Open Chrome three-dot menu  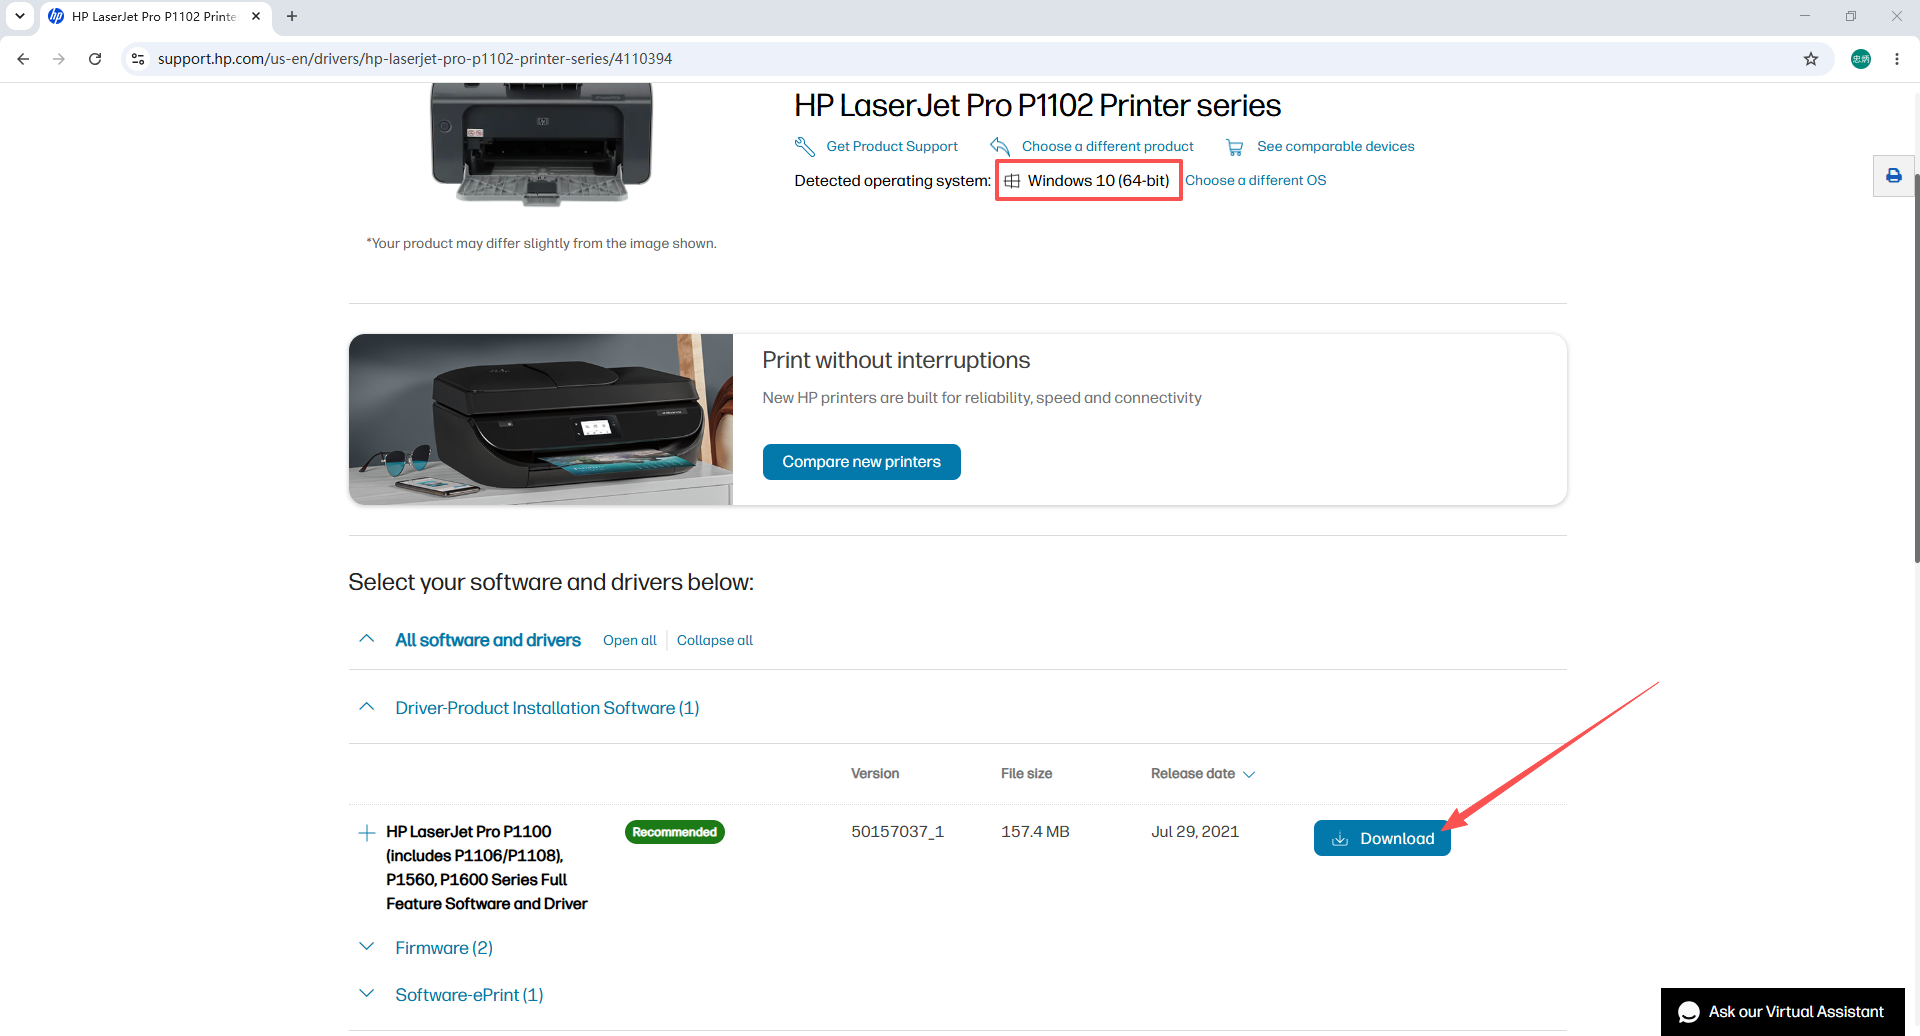pyautogui.click(x=1897, y=59)
